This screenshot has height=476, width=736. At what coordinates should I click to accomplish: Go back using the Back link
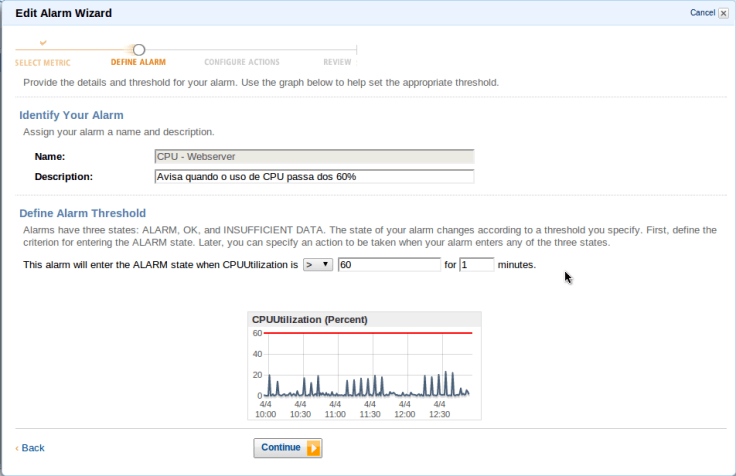click(32, 448)
